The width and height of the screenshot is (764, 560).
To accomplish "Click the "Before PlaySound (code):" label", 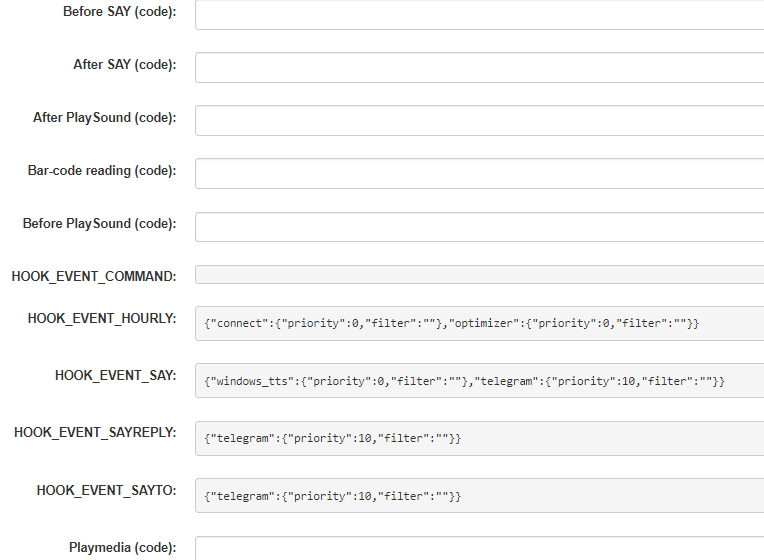I will coord(99,224).
